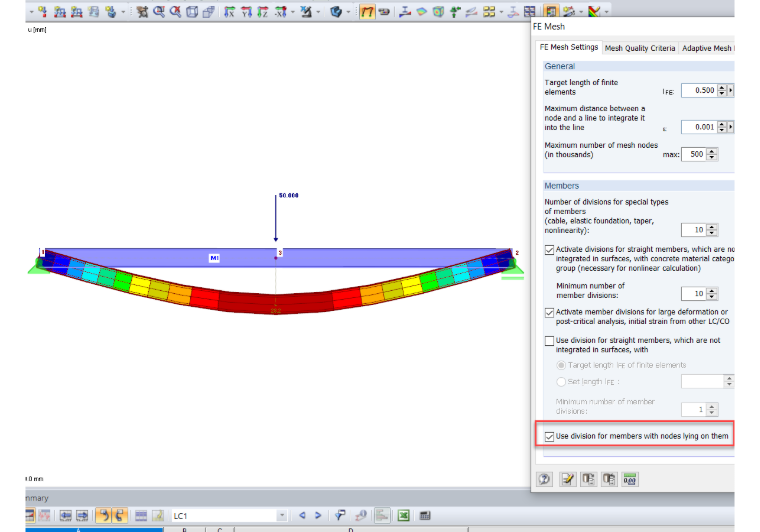Open the LC1 load case dropdown
This screenshot has height=532, width=760.
click(x=282, y=516)
